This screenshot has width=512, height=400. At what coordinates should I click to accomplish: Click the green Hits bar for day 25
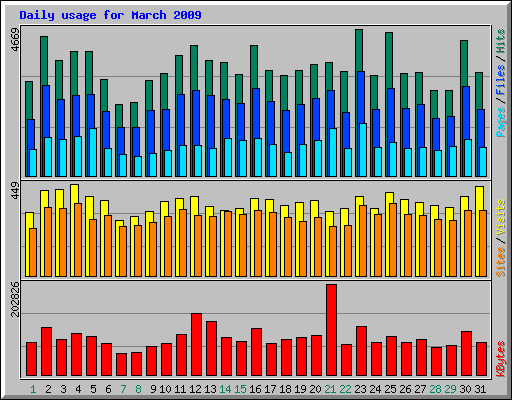pyautogui.click(x=389, y=60)
